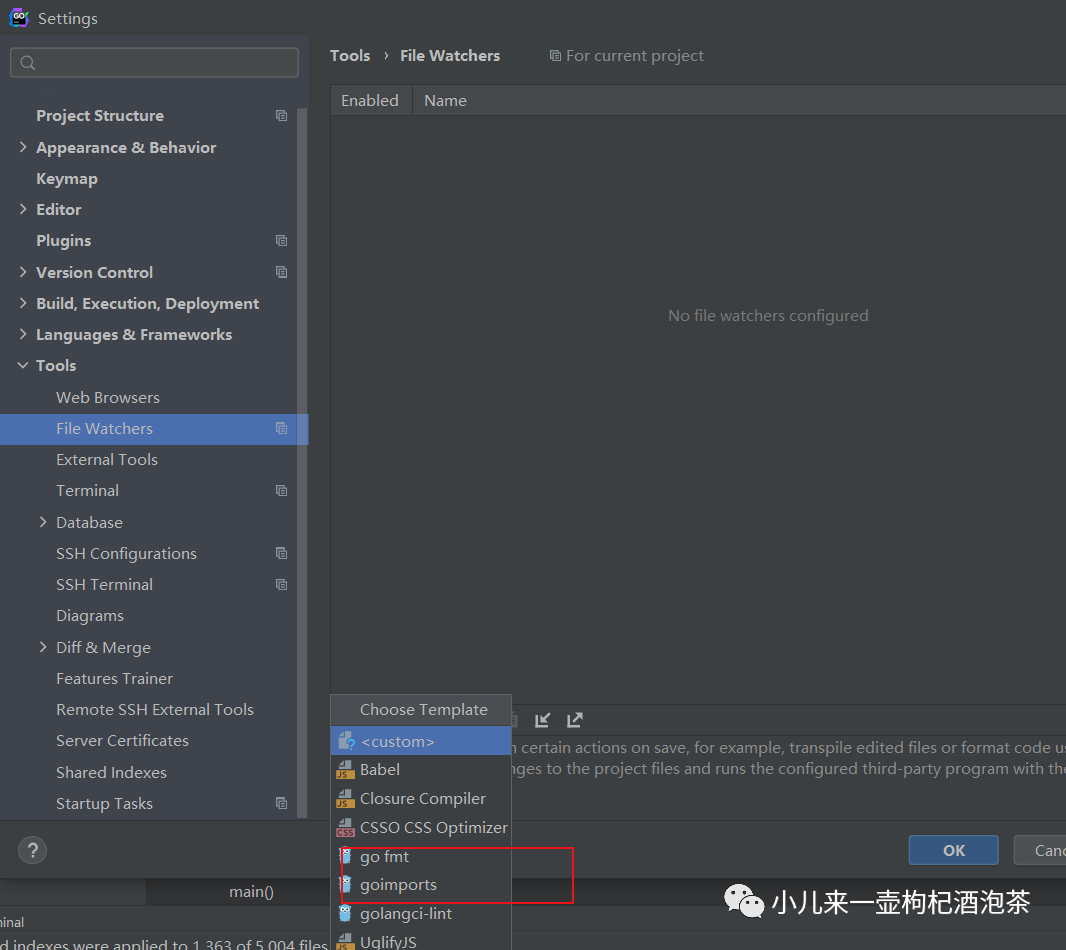The image size is (1066, 950).
Task: Expand the Database subsection
Action: [43, 522]
